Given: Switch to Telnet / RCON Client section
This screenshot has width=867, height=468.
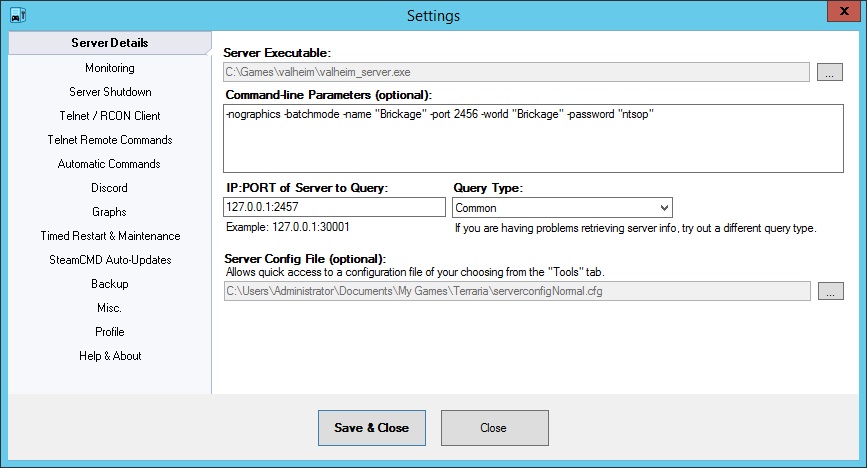Looking at the screenshot, I should [x=110, y=116].
